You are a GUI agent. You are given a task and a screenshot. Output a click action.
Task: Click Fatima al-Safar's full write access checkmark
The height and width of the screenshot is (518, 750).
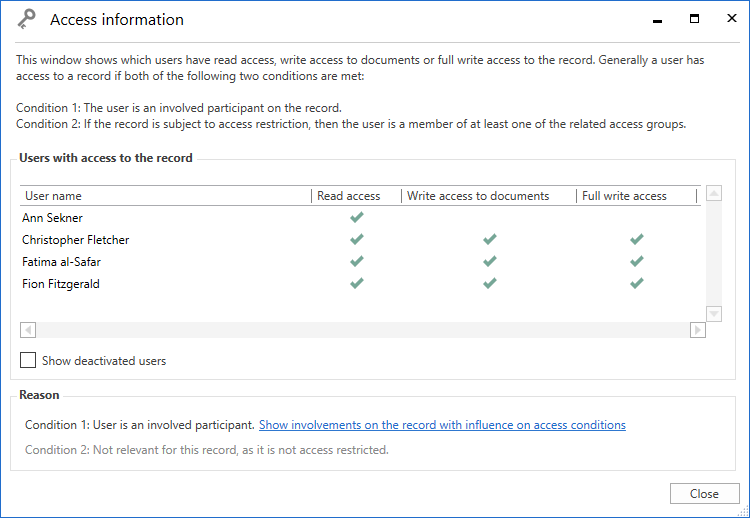pyautogui.click(x=636, y=261)
